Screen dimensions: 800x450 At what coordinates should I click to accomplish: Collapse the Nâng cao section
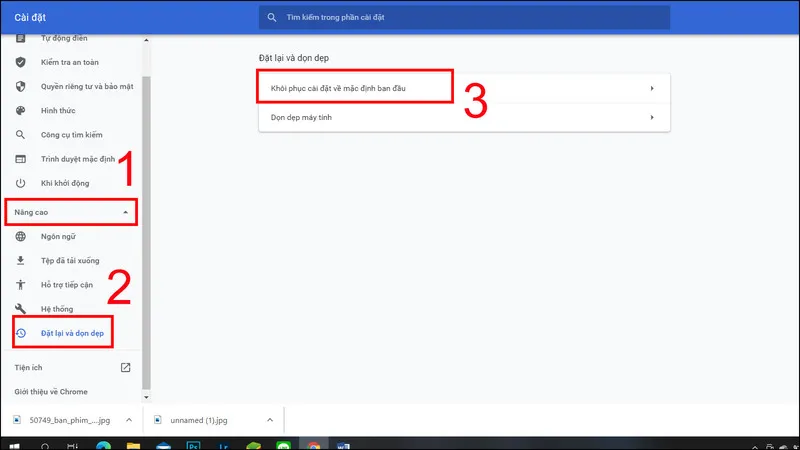[x=125, y=212]
